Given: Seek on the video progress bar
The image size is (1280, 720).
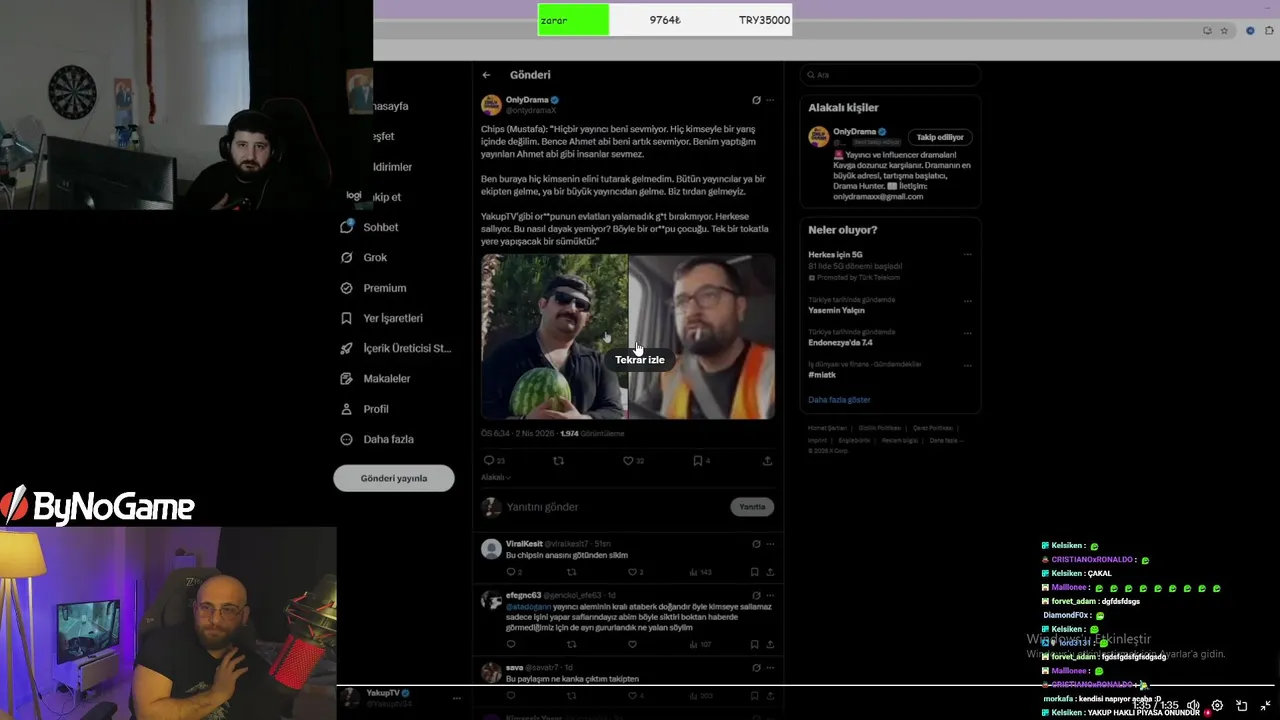Looking at the screenshot, I should point(808,686).
